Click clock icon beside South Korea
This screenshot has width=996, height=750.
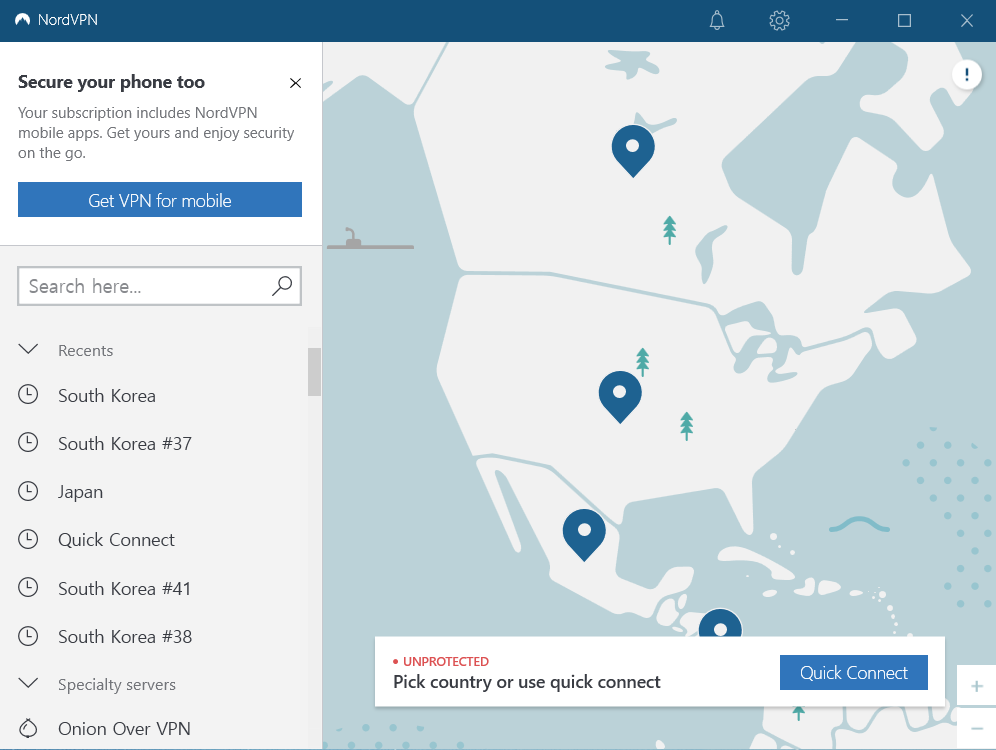pos(28,394)
